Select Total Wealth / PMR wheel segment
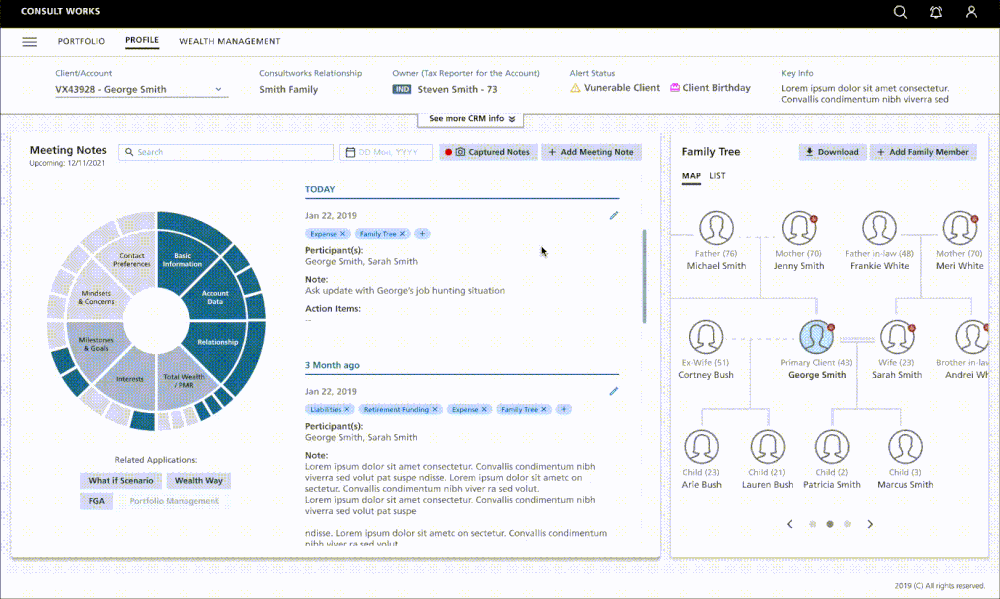 click(x=184, y=381)
